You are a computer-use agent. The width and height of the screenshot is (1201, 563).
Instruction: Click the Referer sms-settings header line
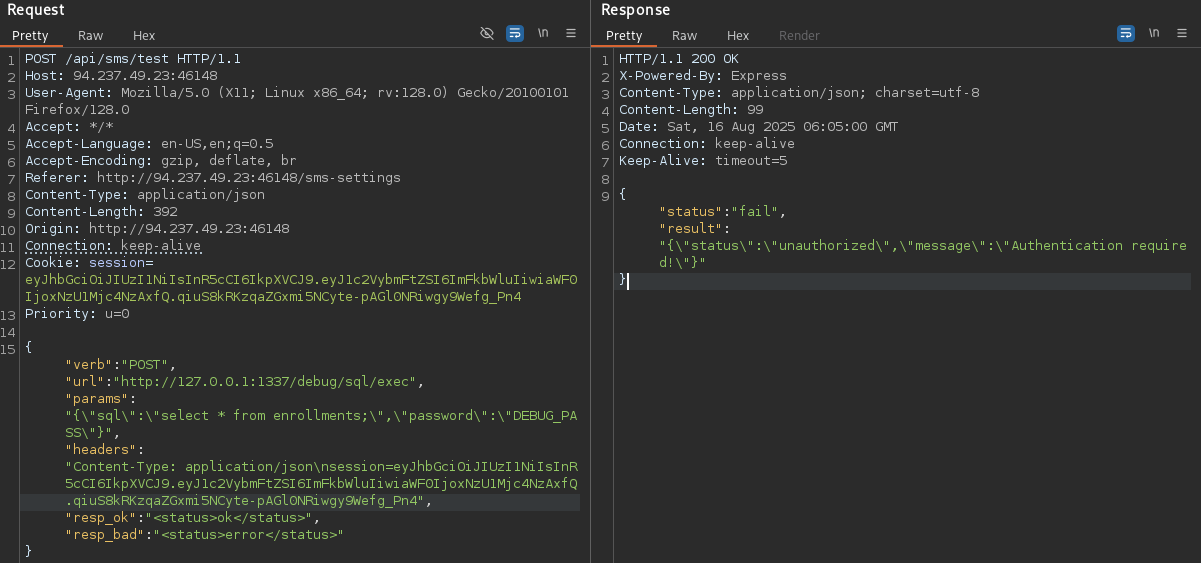[213, 178]
